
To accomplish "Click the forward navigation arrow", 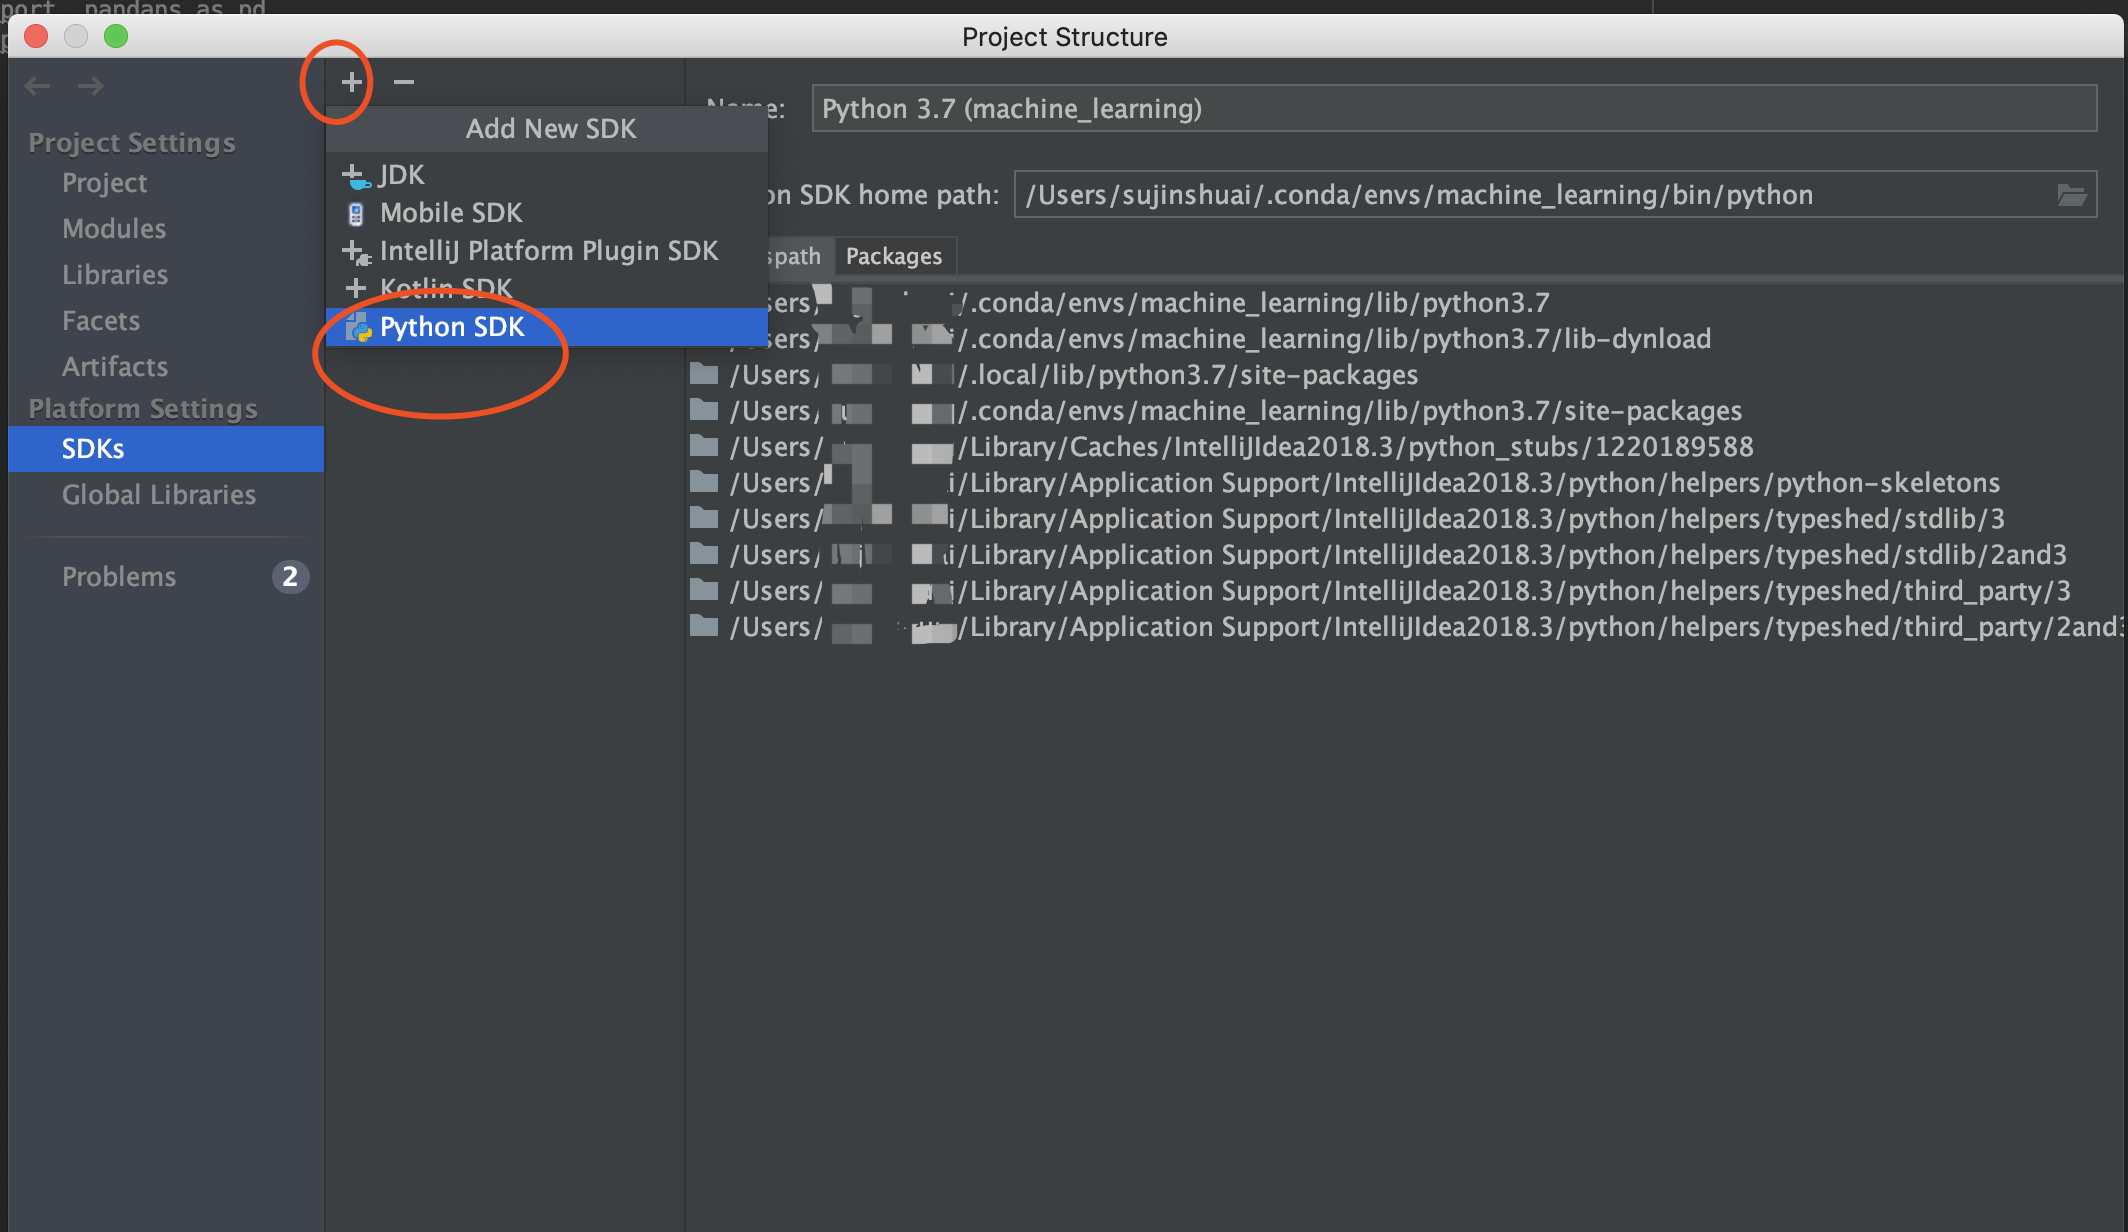I will tap(91, 86).
